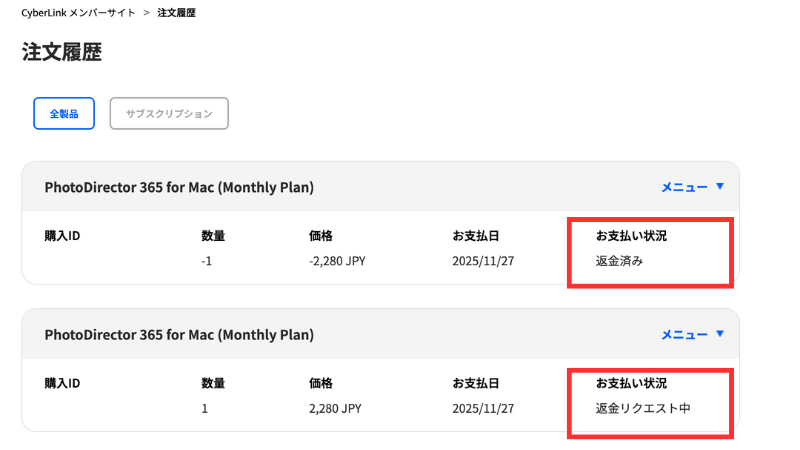Click the product title of the 返金済み order
Viewport: 800px width, 450px height.
coord(179,187)
